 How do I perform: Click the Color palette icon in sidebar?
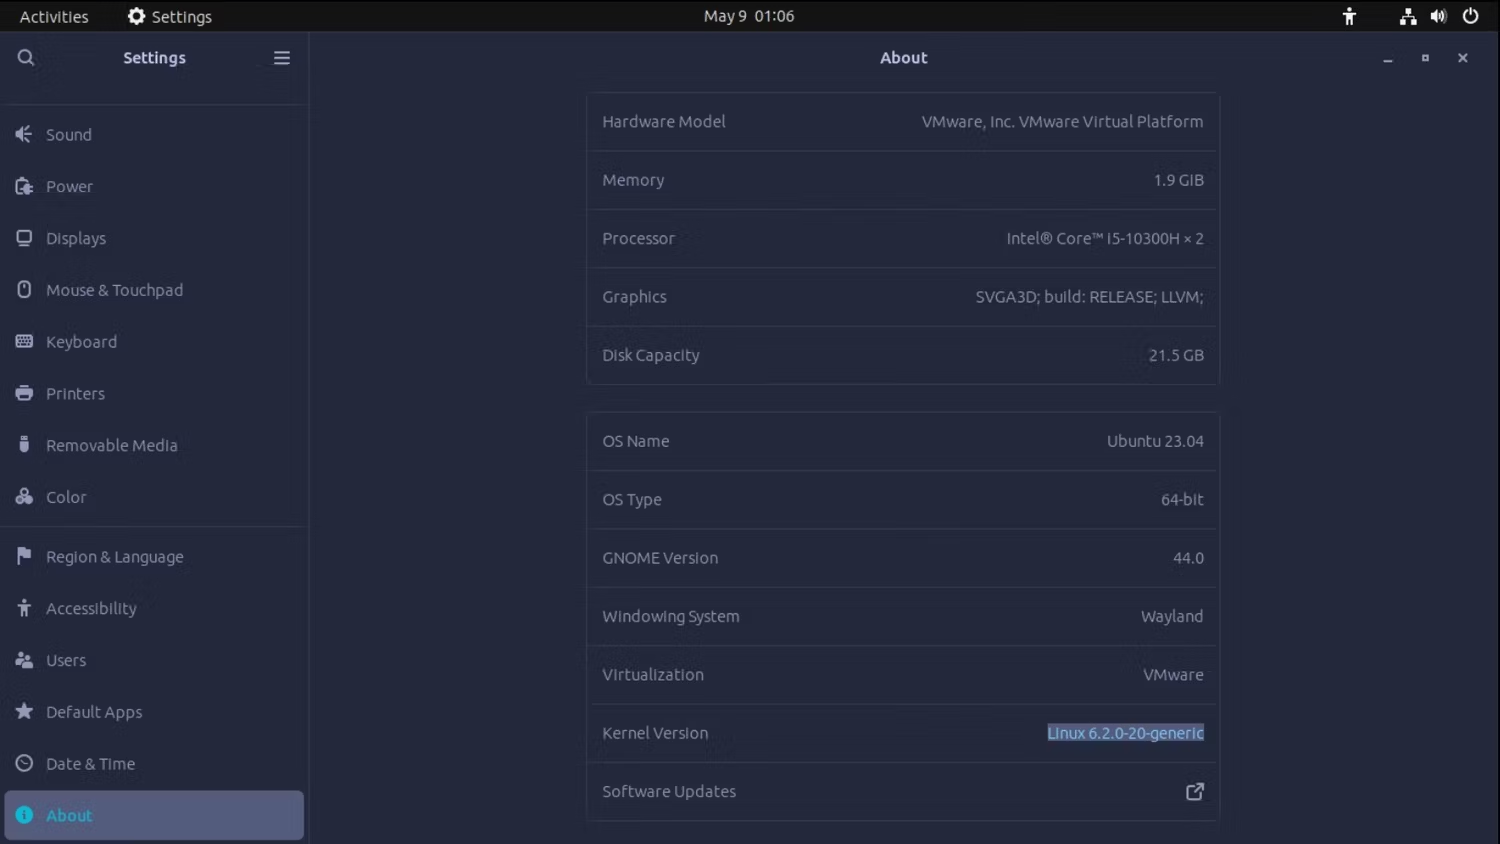point(24,497)
